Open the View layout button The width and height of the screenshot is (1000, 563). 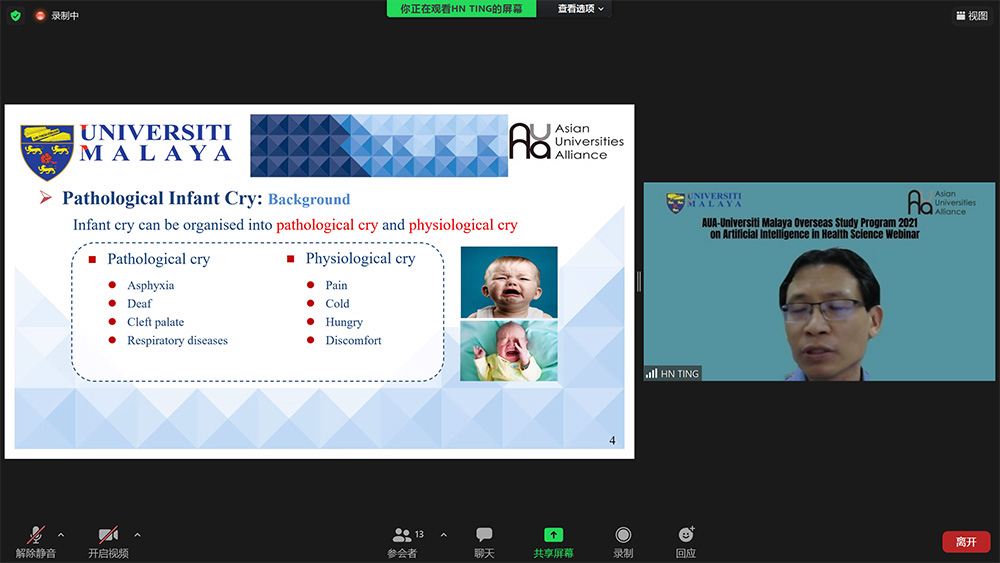pos(972,16)
